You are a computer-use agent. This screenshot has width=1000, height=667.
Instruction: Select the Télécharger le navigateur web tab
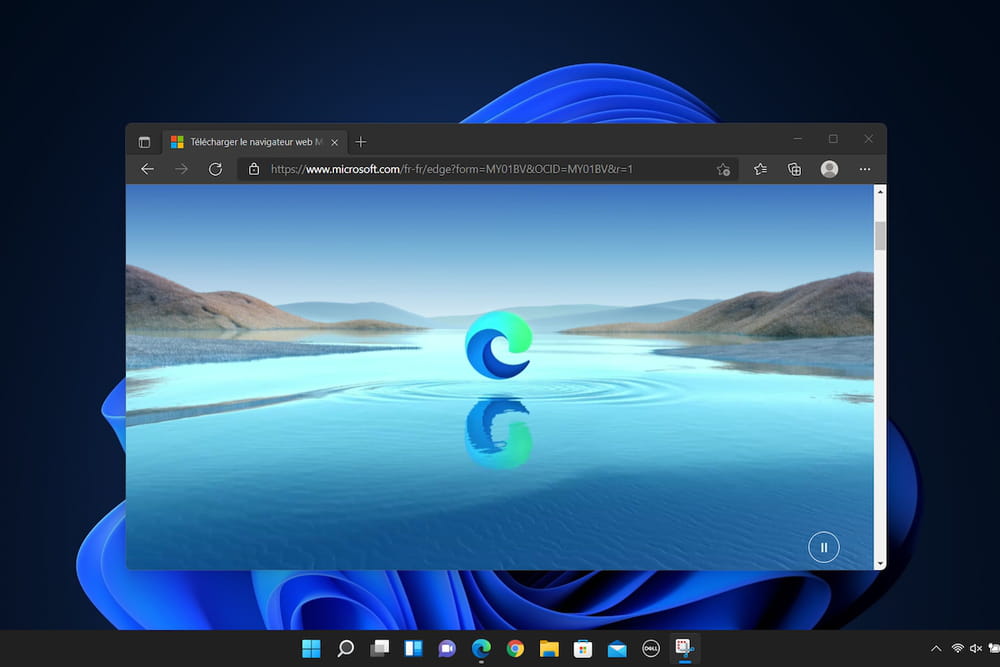pos(254,142)
